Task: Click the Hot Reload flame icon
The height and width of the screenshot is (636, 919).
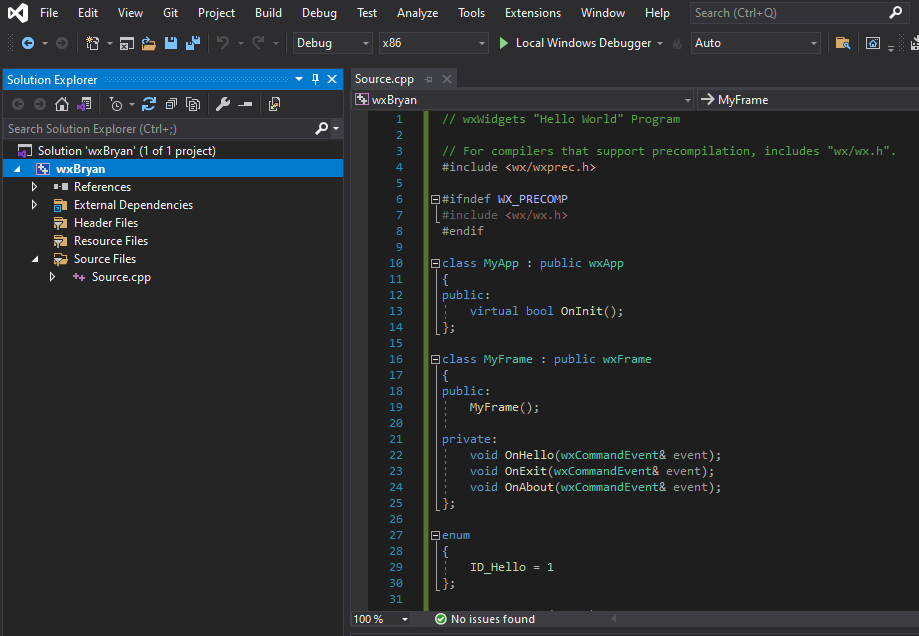Action: (677, 43)
